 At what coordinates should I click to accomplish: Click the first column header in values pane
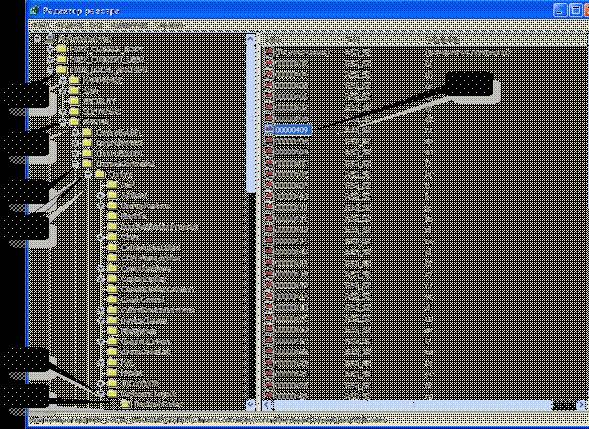[302, 39]
